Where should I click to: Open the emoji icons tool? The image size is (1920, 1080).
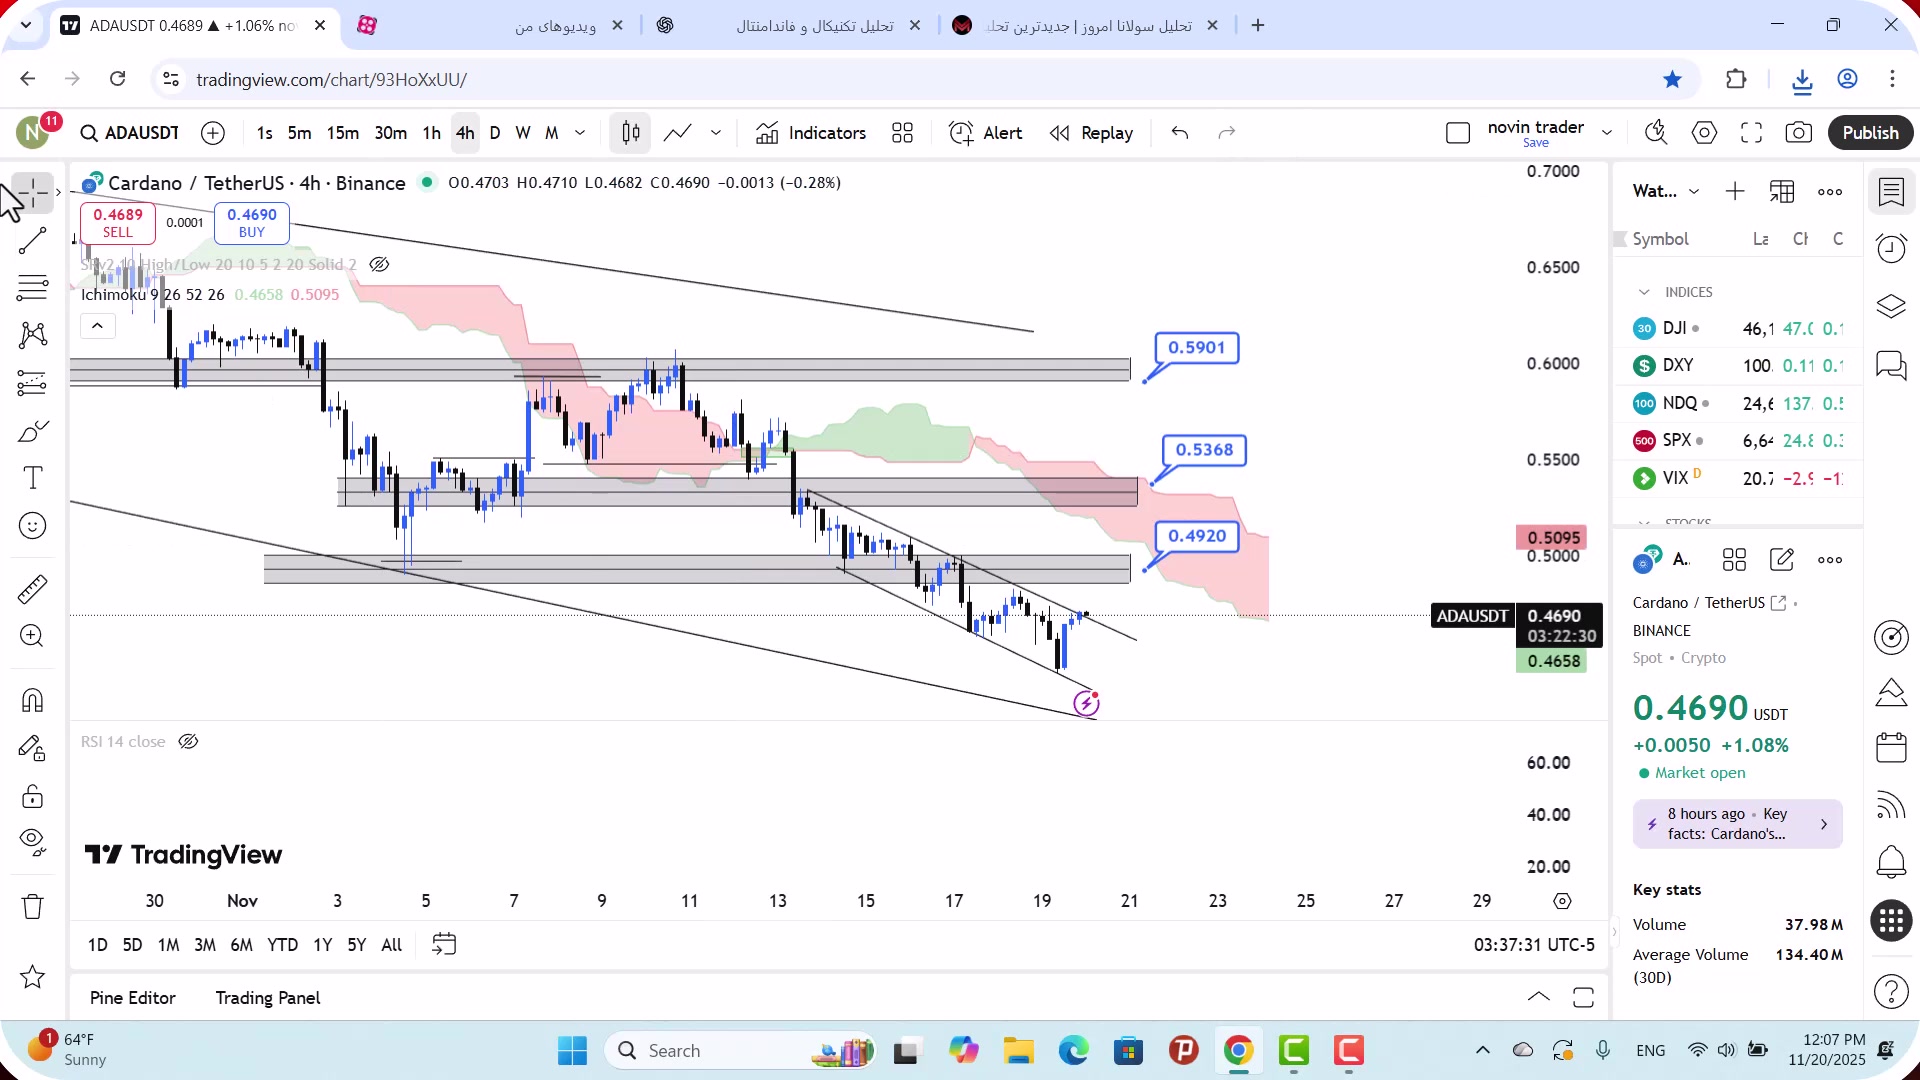[33, 526]
